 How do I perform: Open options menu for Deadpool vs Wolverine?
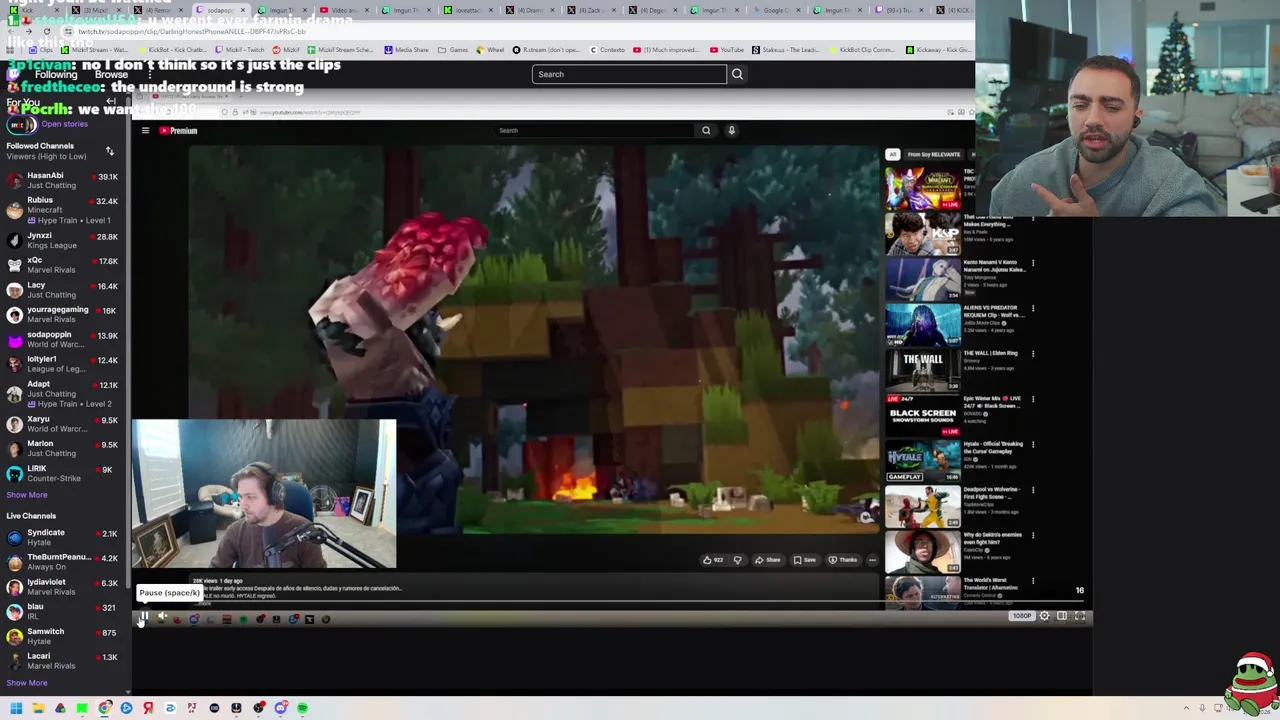(1033, 490)
